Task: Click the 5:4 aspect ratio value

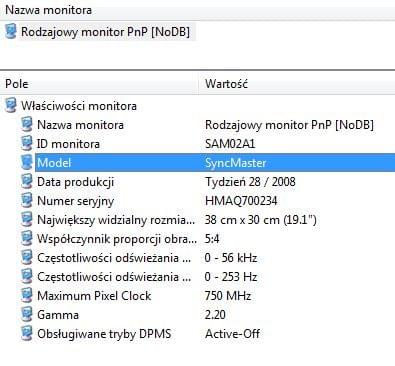Action: pos(212,239)
